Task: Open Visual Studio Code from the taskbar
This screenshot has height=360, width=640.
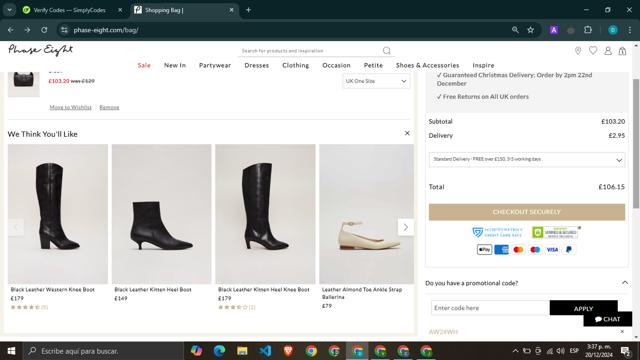Action: point(265,351)
